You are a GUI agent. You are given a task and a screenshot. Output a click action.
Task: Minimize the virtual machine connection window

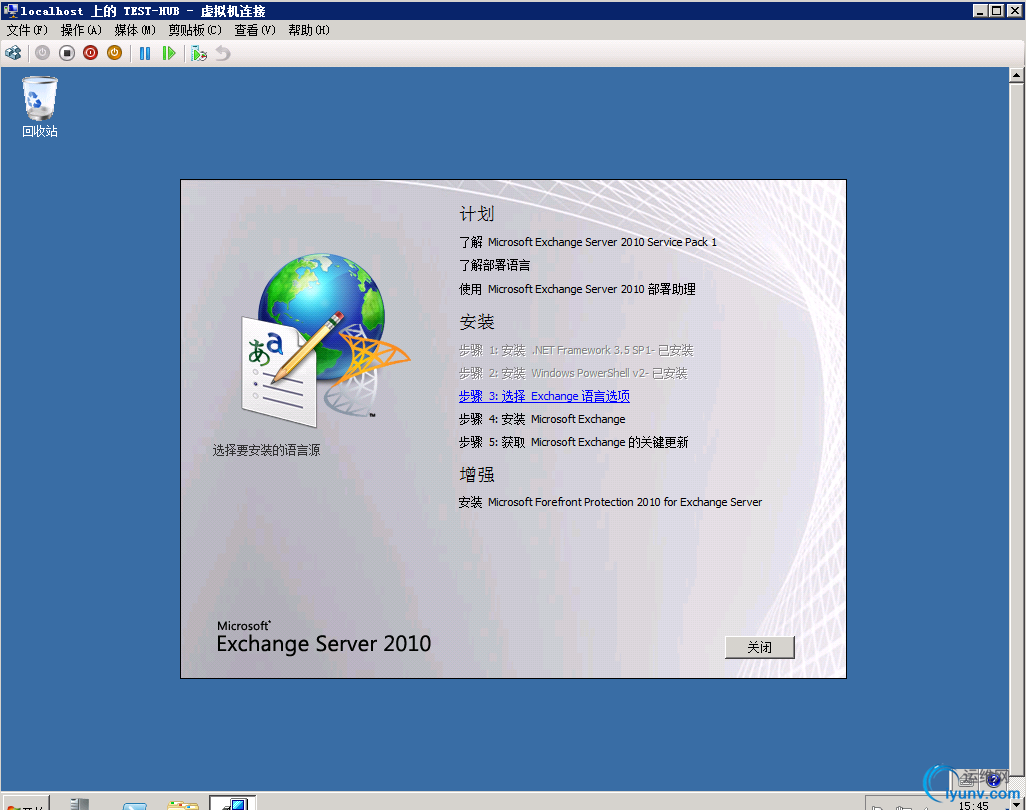(x=980, y=10)
